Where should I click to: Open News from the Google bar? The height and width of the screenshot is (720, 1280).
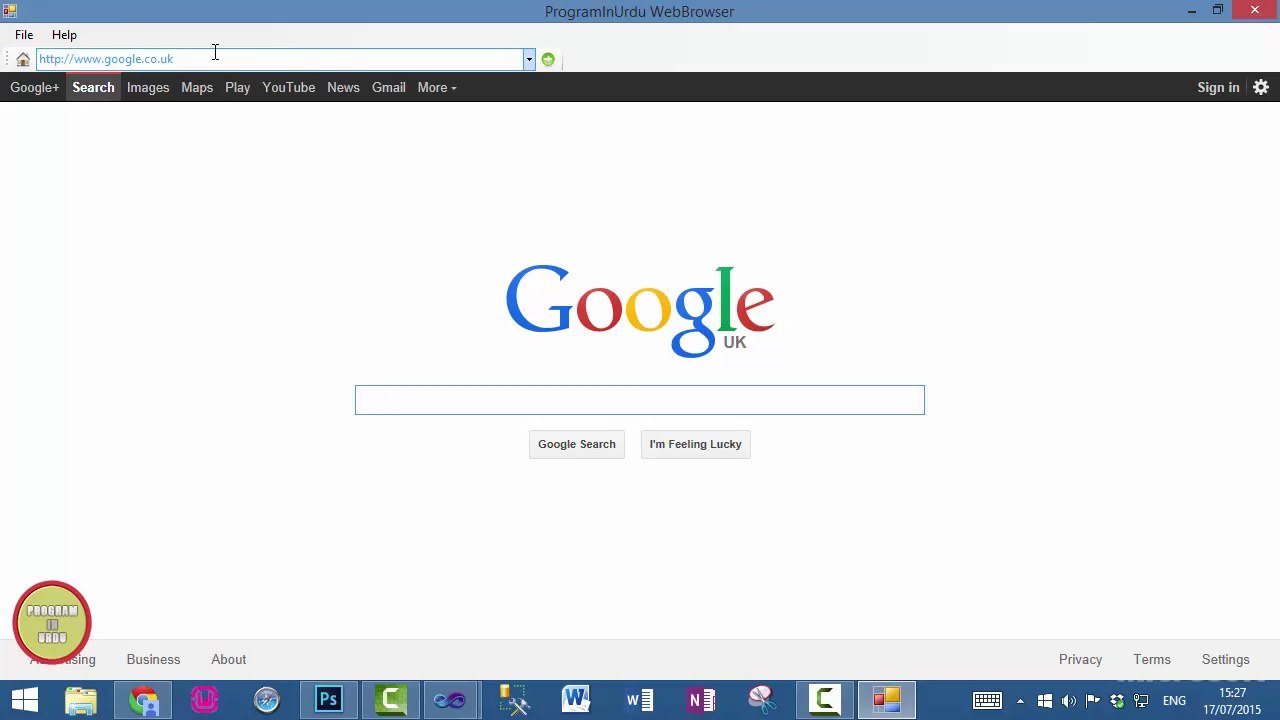coord(343,87)
